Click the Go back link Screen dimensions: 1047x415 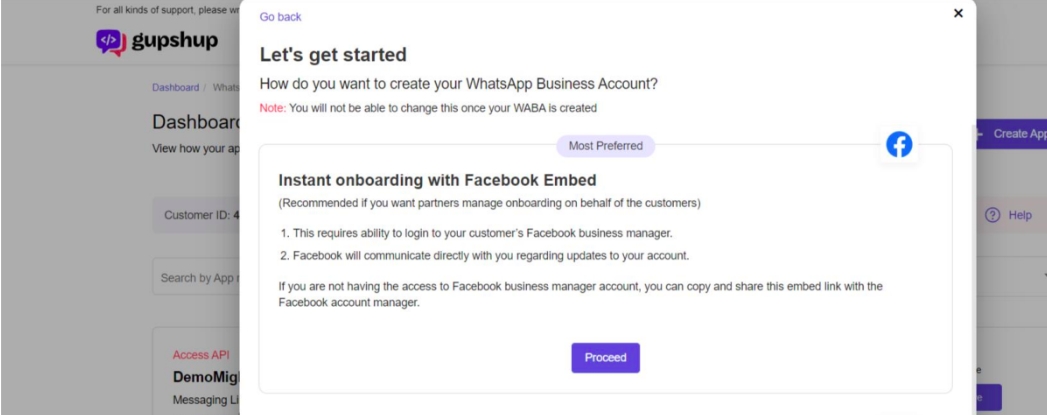coord(280,17)
